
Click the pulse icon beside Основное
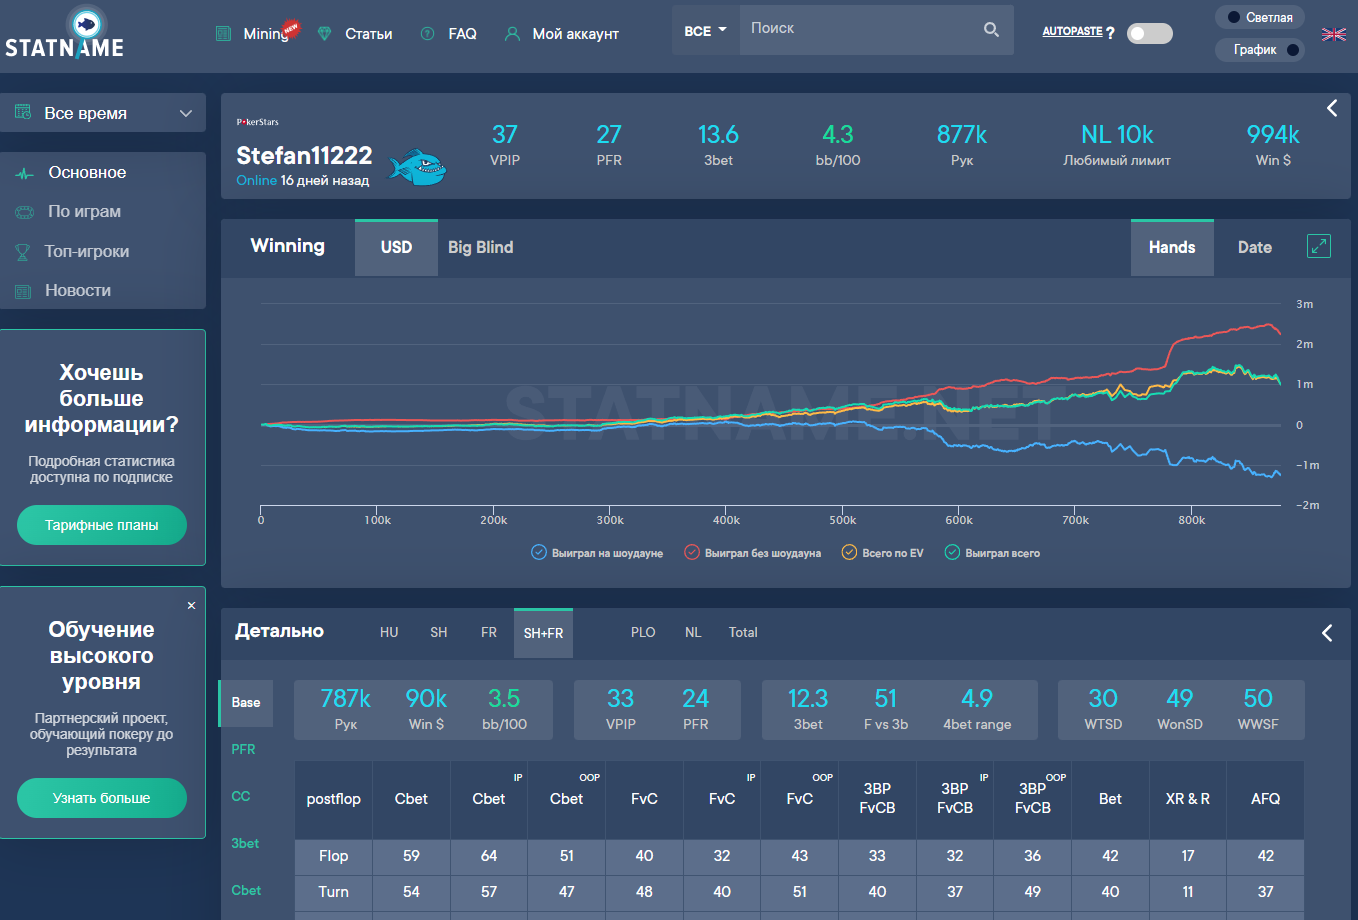(24, 173)
